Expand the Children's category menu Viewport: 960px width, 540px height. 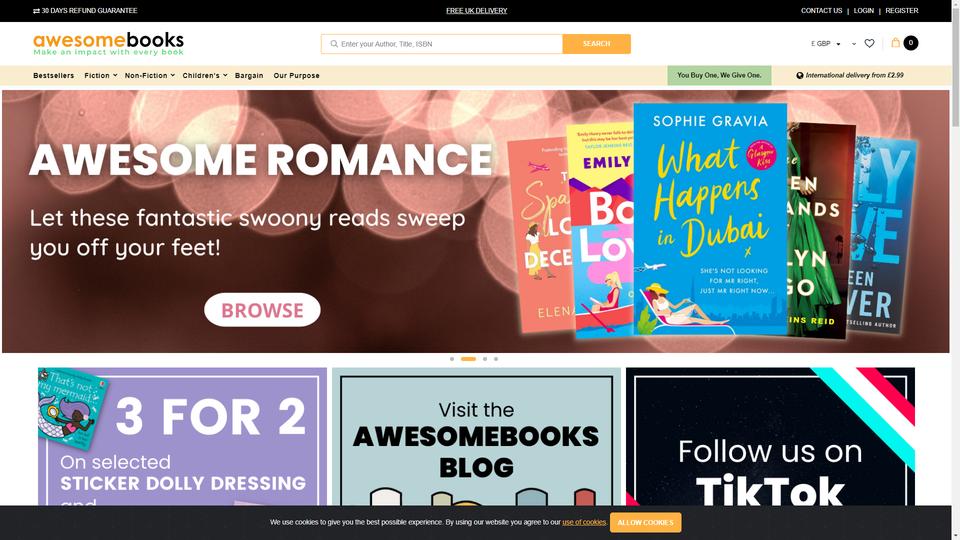[204, 75]
